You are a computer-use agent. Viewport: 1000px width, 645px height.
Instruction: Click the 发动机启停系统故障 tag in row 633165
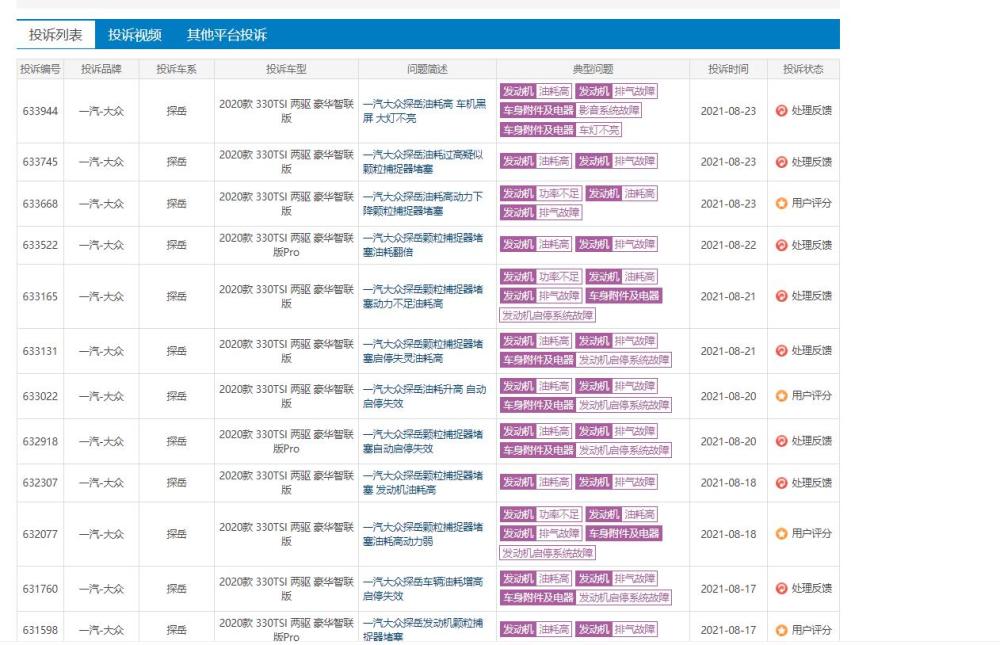coord(547,315)
